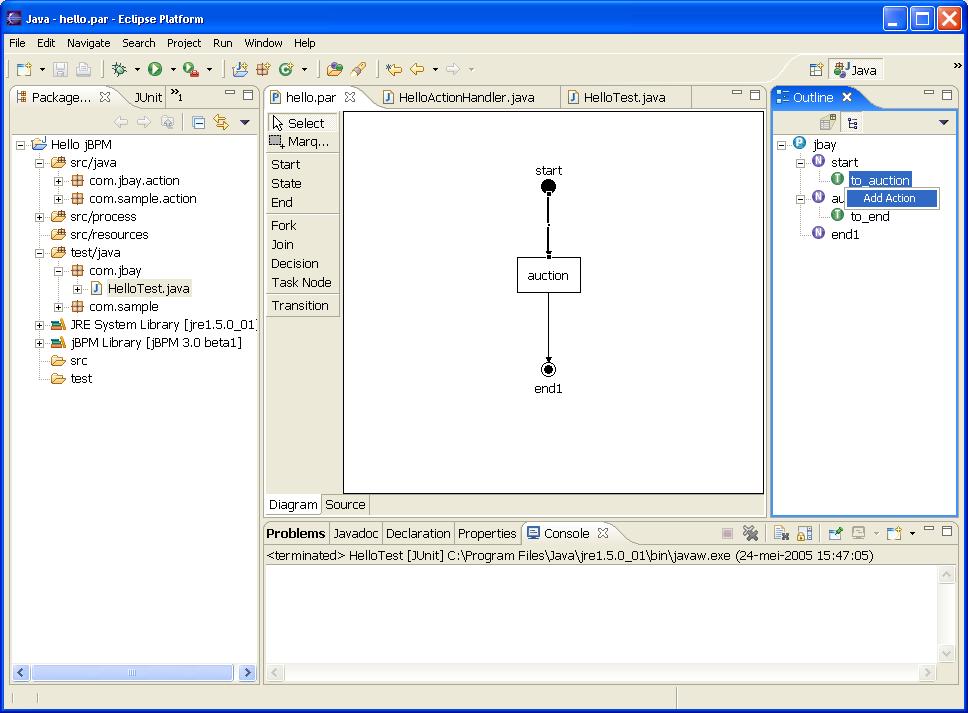Maximize the Console view pane
The width and height of the screenshot is (968, 713).
point(947,530)
